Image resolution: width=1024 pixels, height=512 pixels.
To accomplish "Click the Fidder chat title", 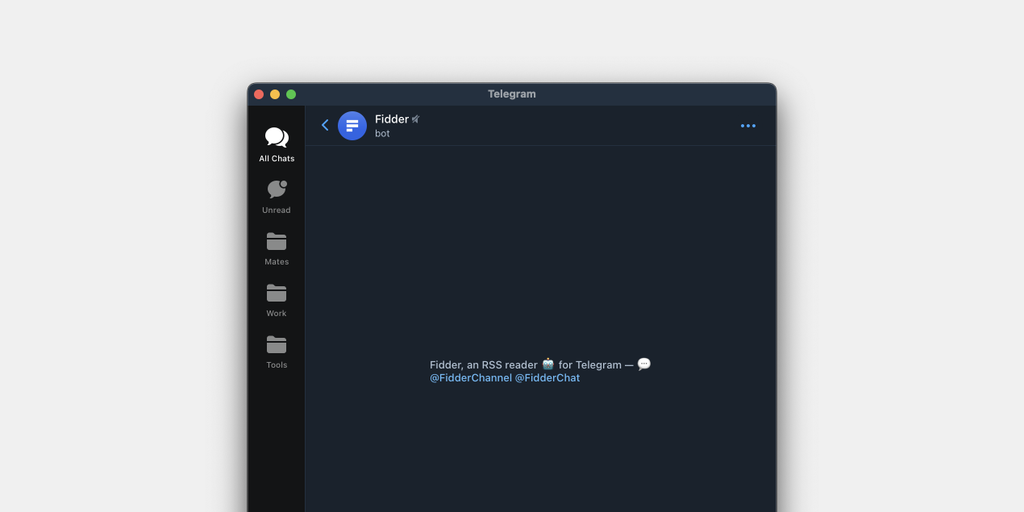I will (x=391, y=119).
